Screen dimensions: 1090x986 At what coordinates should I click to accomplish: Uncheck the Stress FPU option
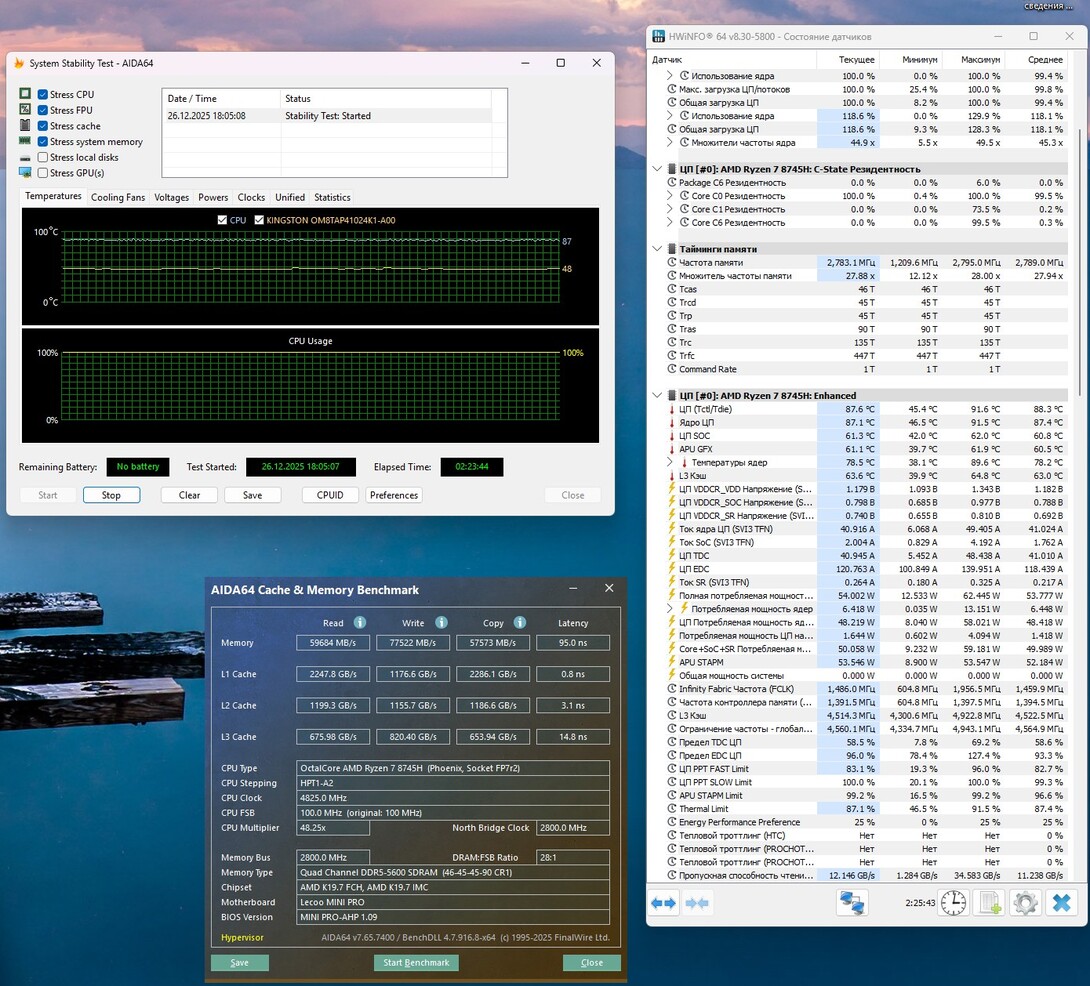tap(43, 110)
